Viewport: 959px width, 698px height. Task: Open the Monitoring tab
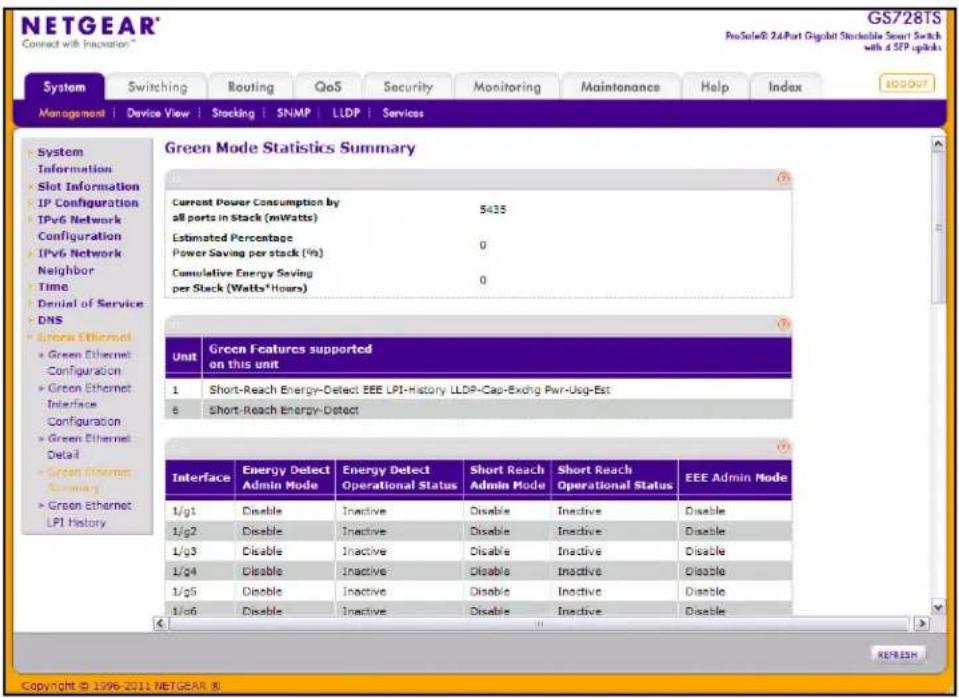click(507, 87)
